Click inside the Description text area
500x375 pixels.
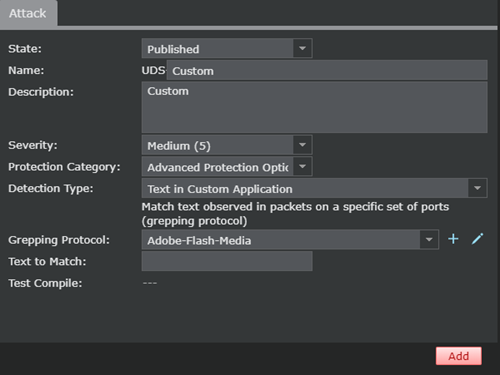[314, 107]
